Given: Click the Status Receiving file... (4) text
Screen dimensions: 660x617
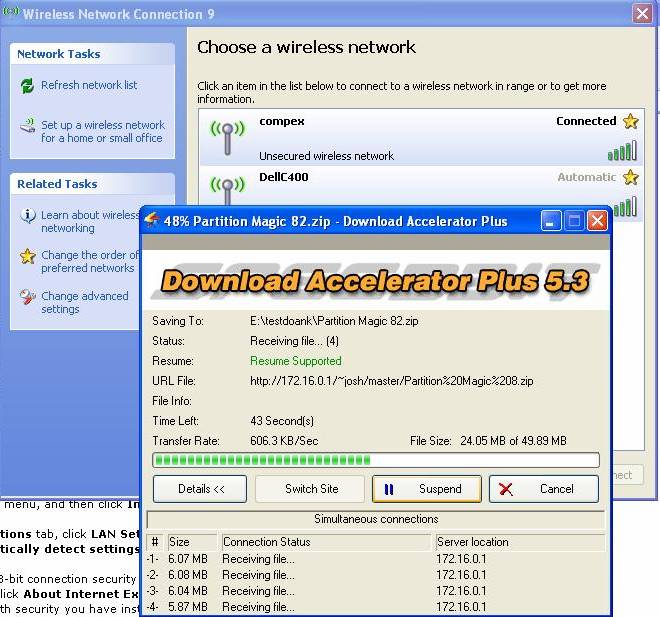Looking at the screenshot, I should [x=294, y=341].
